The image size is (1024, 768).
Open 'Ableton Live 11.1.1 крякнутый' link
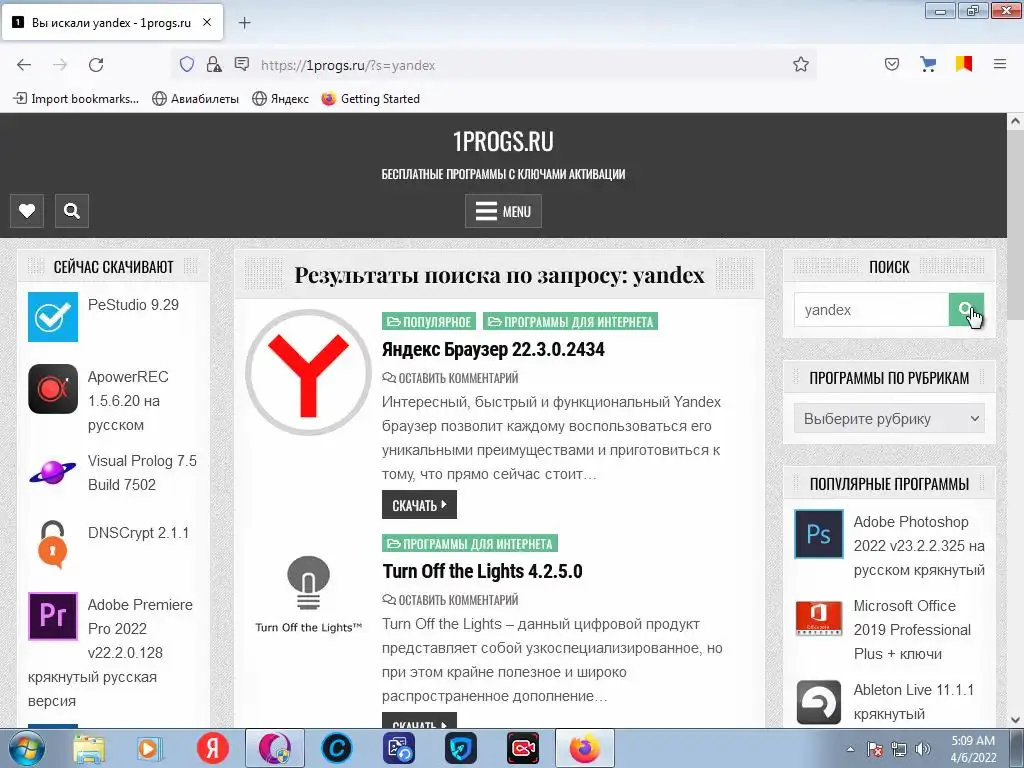(914, 702)
